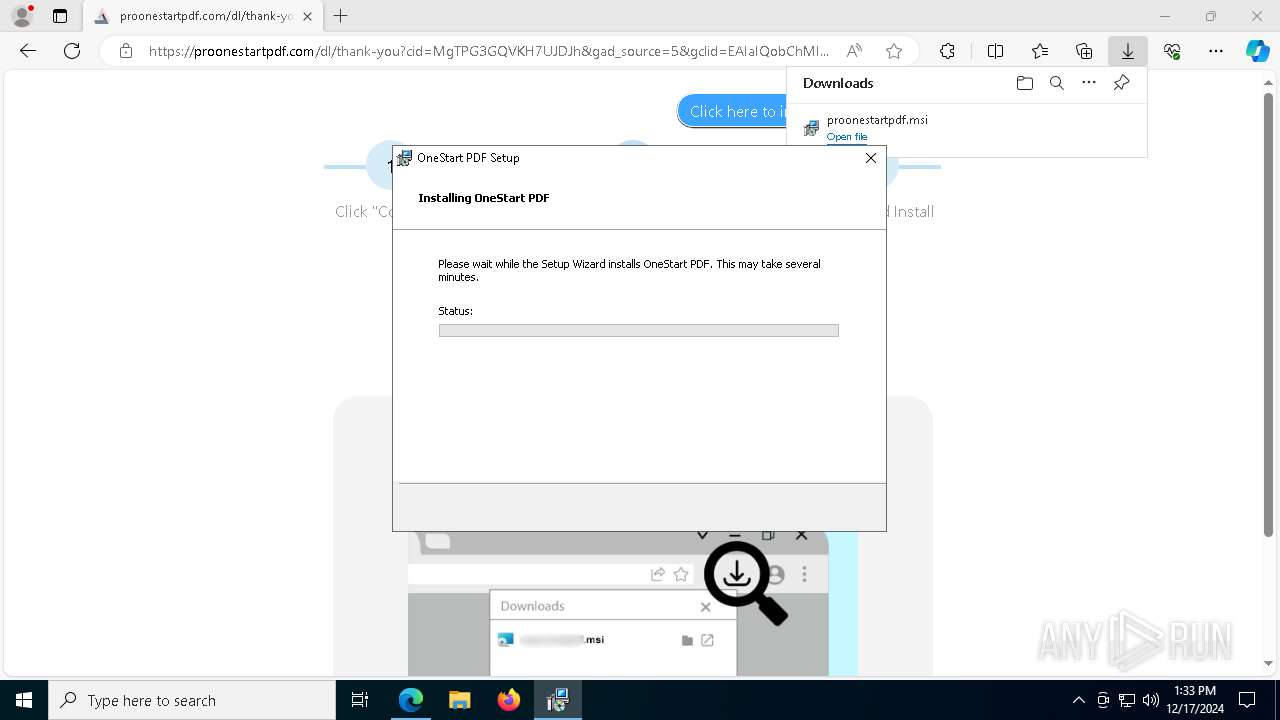Show hidden system tray icons
1280x720 pixels.
[1078, 700]
